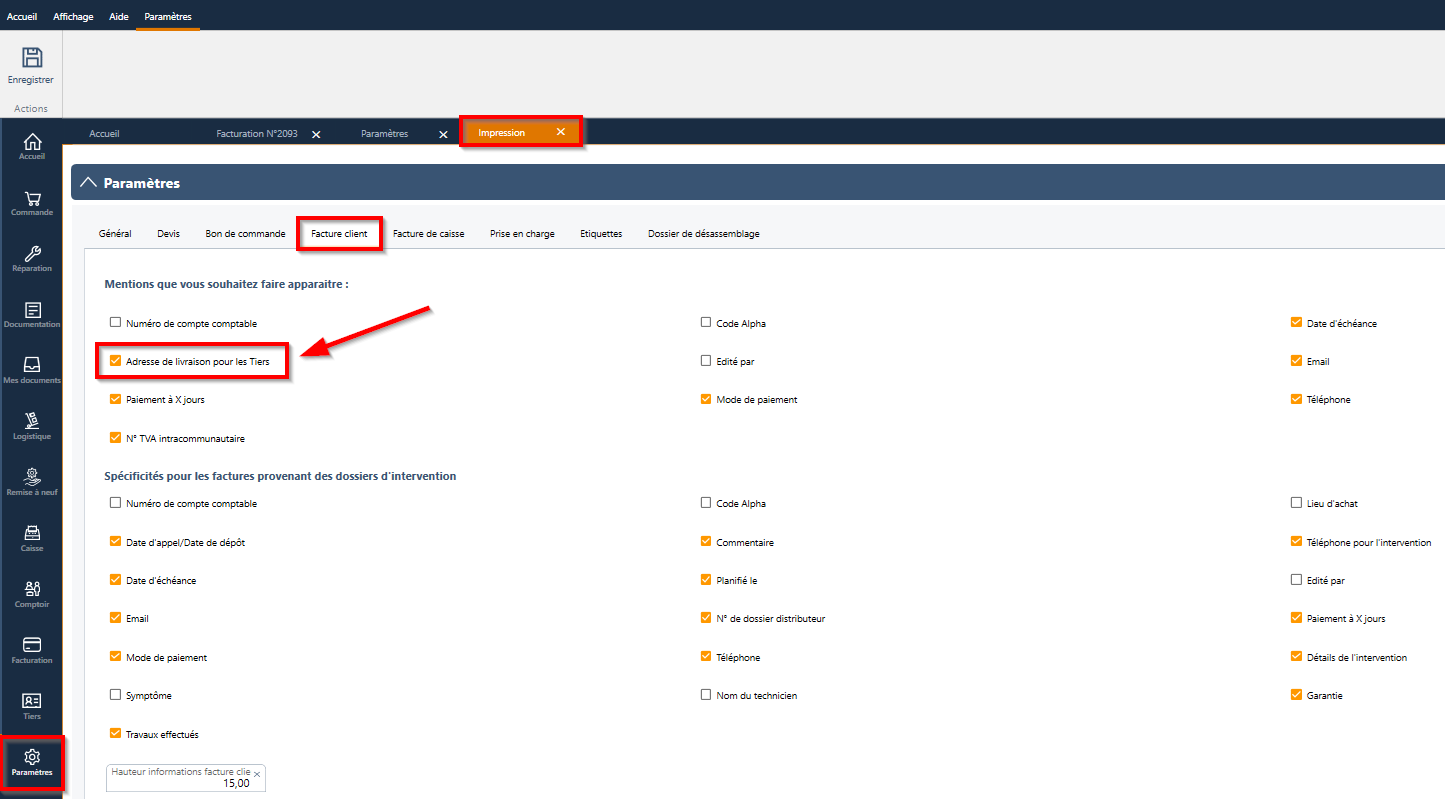The height and width of the screenshot is (799, 1445).
Task: Uncheck Adresse de livraison pour les Tiers
Action: [116, 360]
